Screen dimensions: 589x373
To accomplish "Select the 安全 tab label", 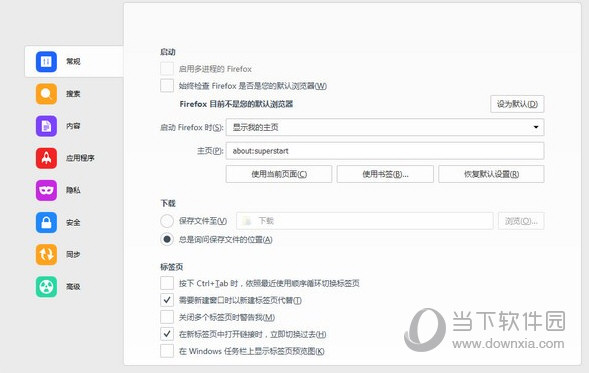I will 73,222.
